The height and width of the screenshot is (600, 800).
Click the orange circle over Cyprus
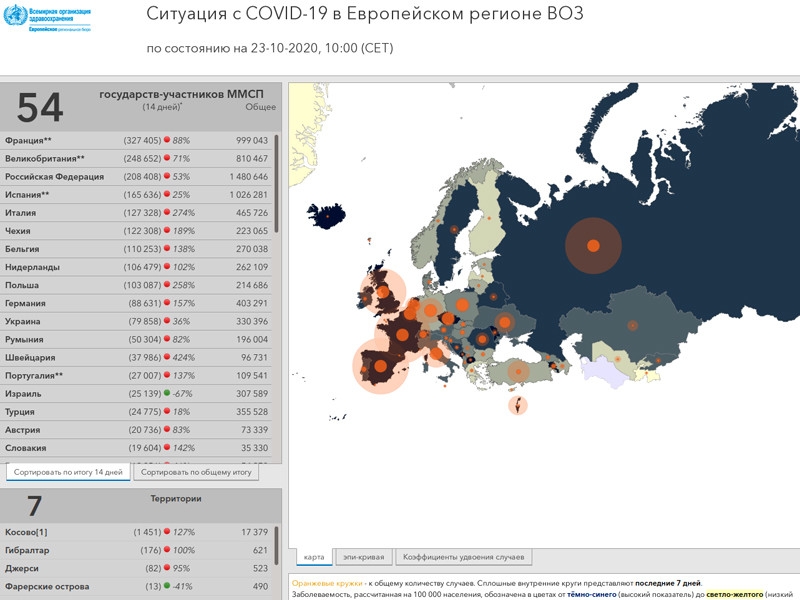click(518, 405)
